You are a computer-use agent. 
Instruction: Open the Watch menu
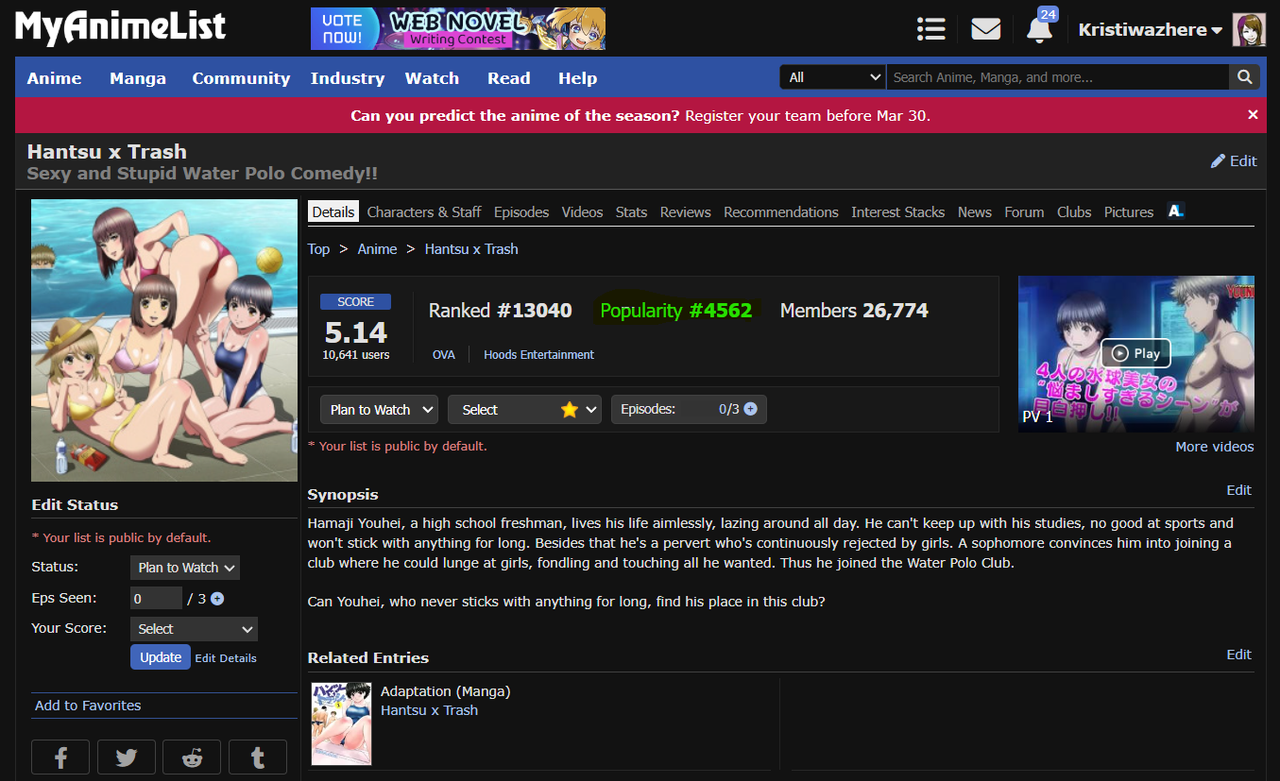(x=432, y=78)
